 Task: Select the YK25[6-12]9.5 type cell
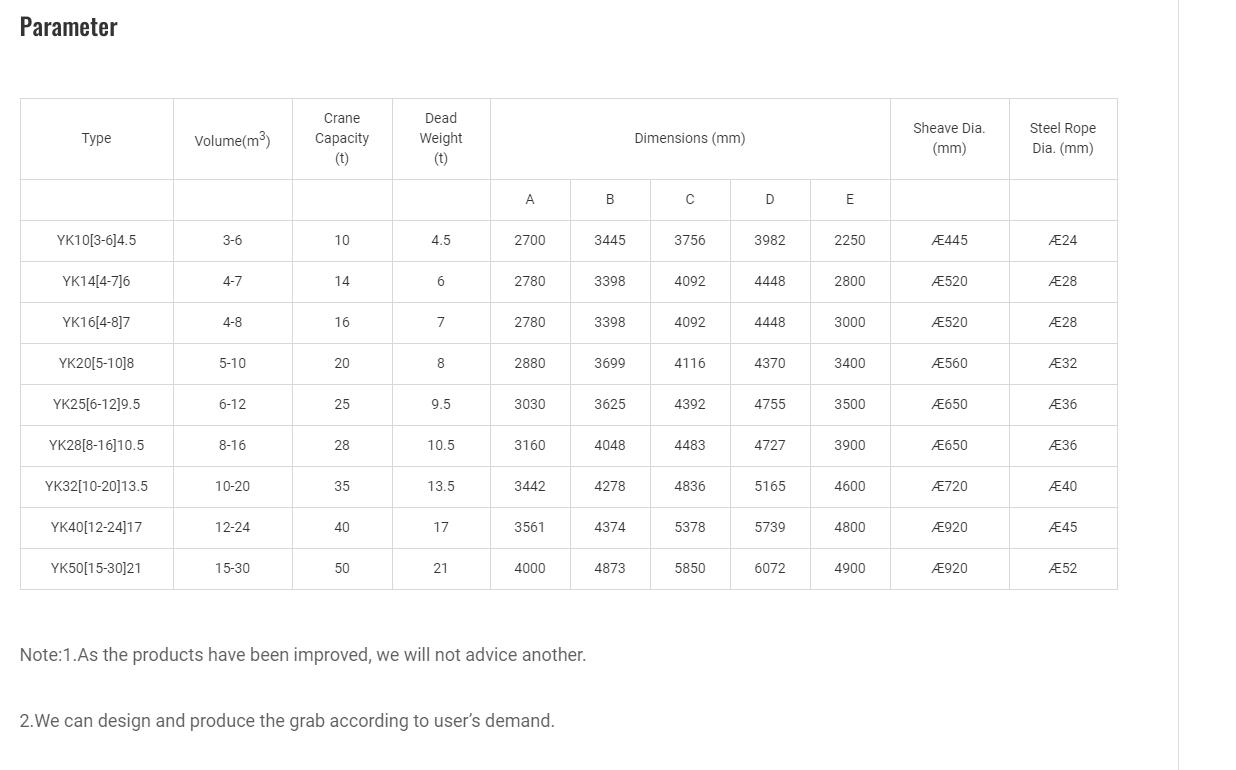[96, 404]
